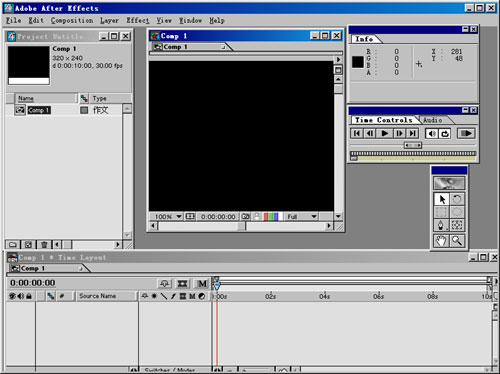Screen dimensions: 500x374
Task: Select the Hand tool
Action: [441, 241]
